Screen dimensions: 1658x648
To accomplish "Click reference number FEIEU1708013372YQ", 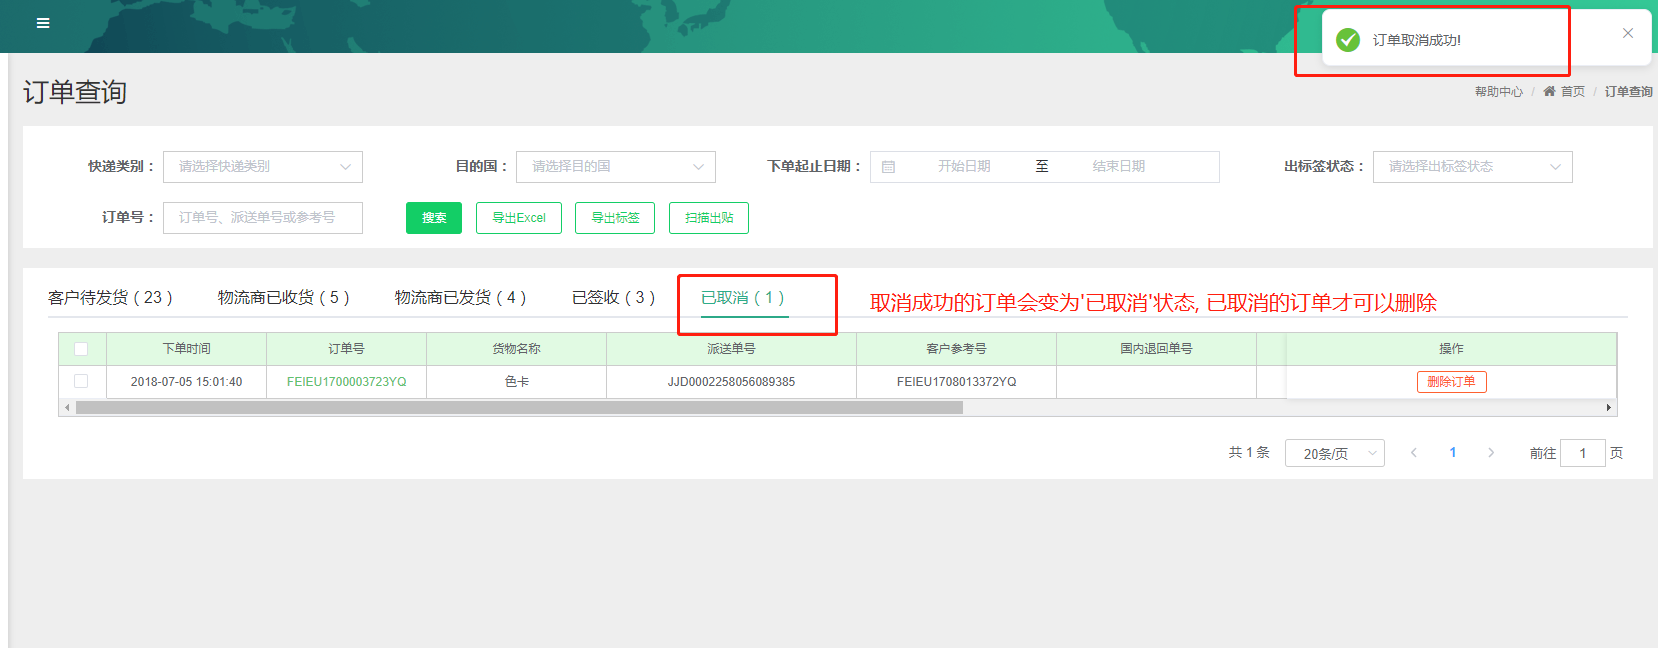I will (956, 382).
